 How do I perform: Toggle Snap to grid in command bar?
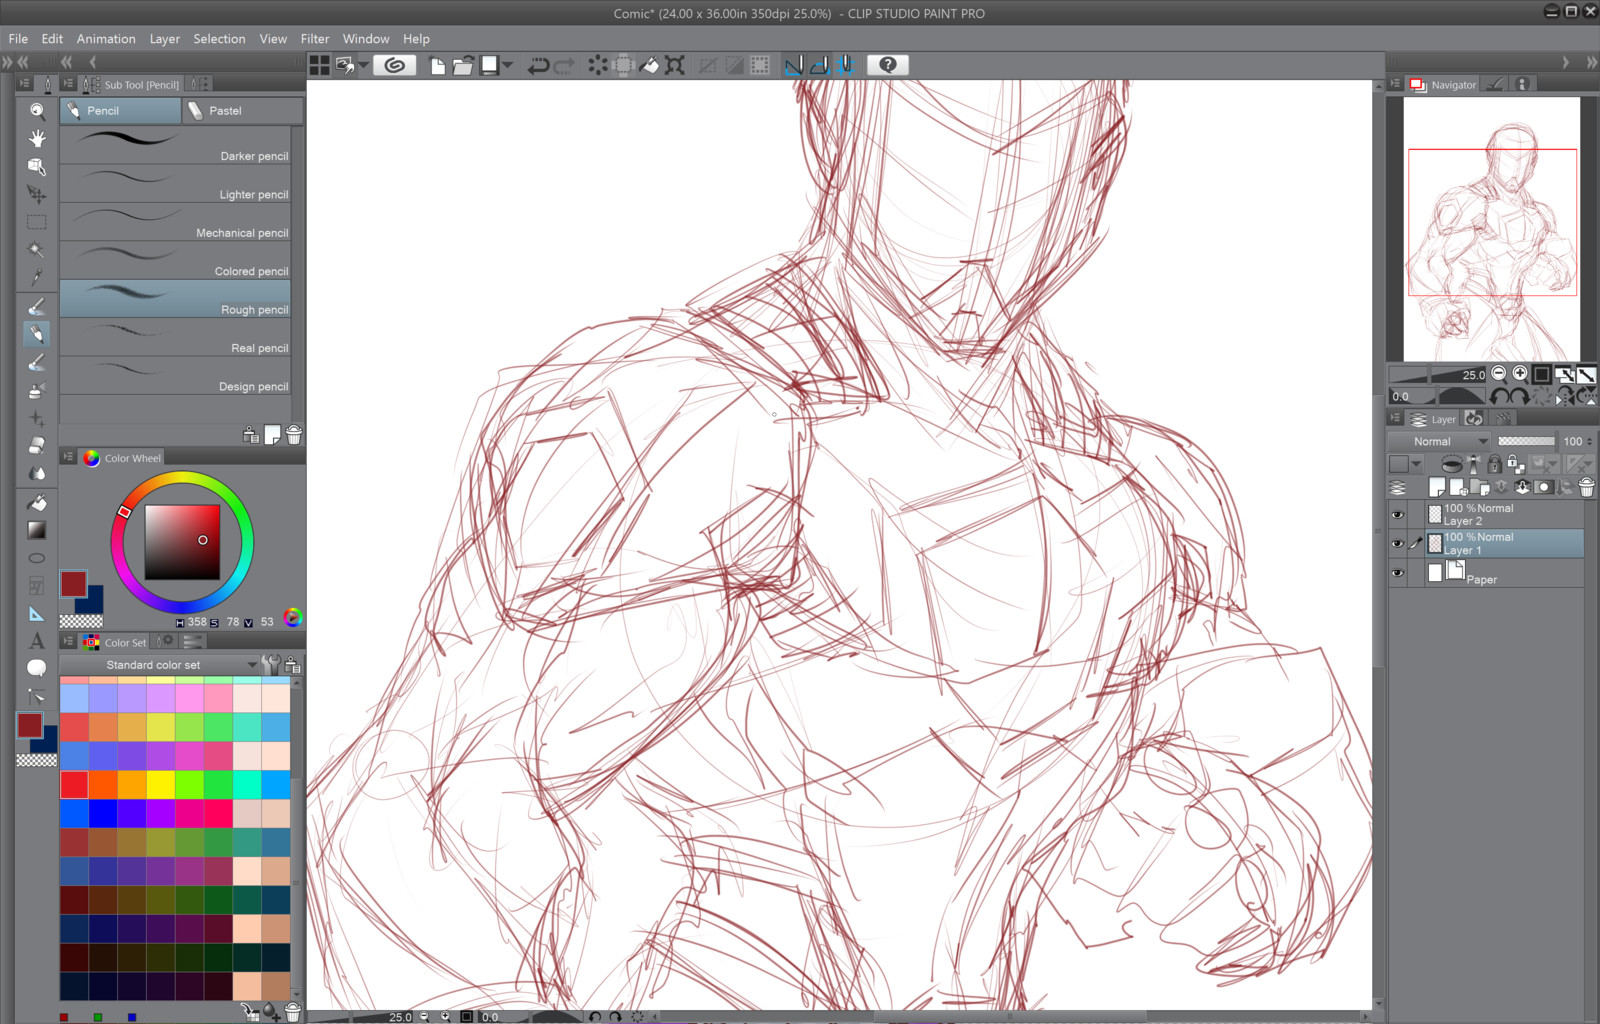point(845,66)
